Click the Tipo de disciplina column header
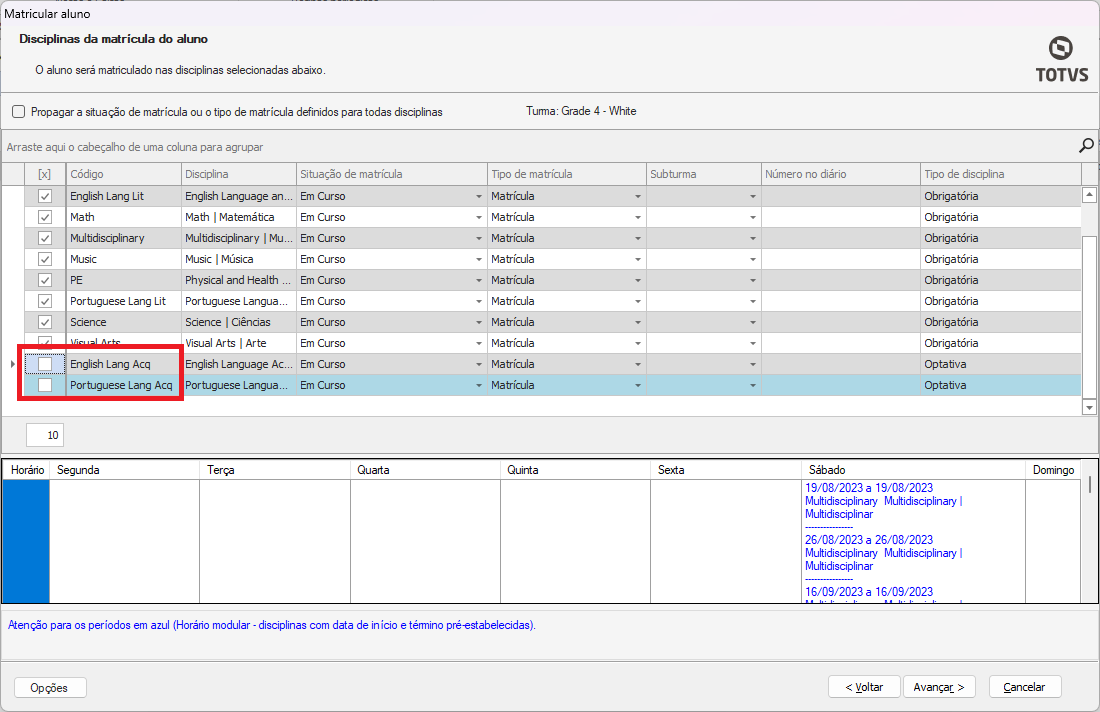This screenshot has width=1100, height=712. click(x=1000, y=174)
